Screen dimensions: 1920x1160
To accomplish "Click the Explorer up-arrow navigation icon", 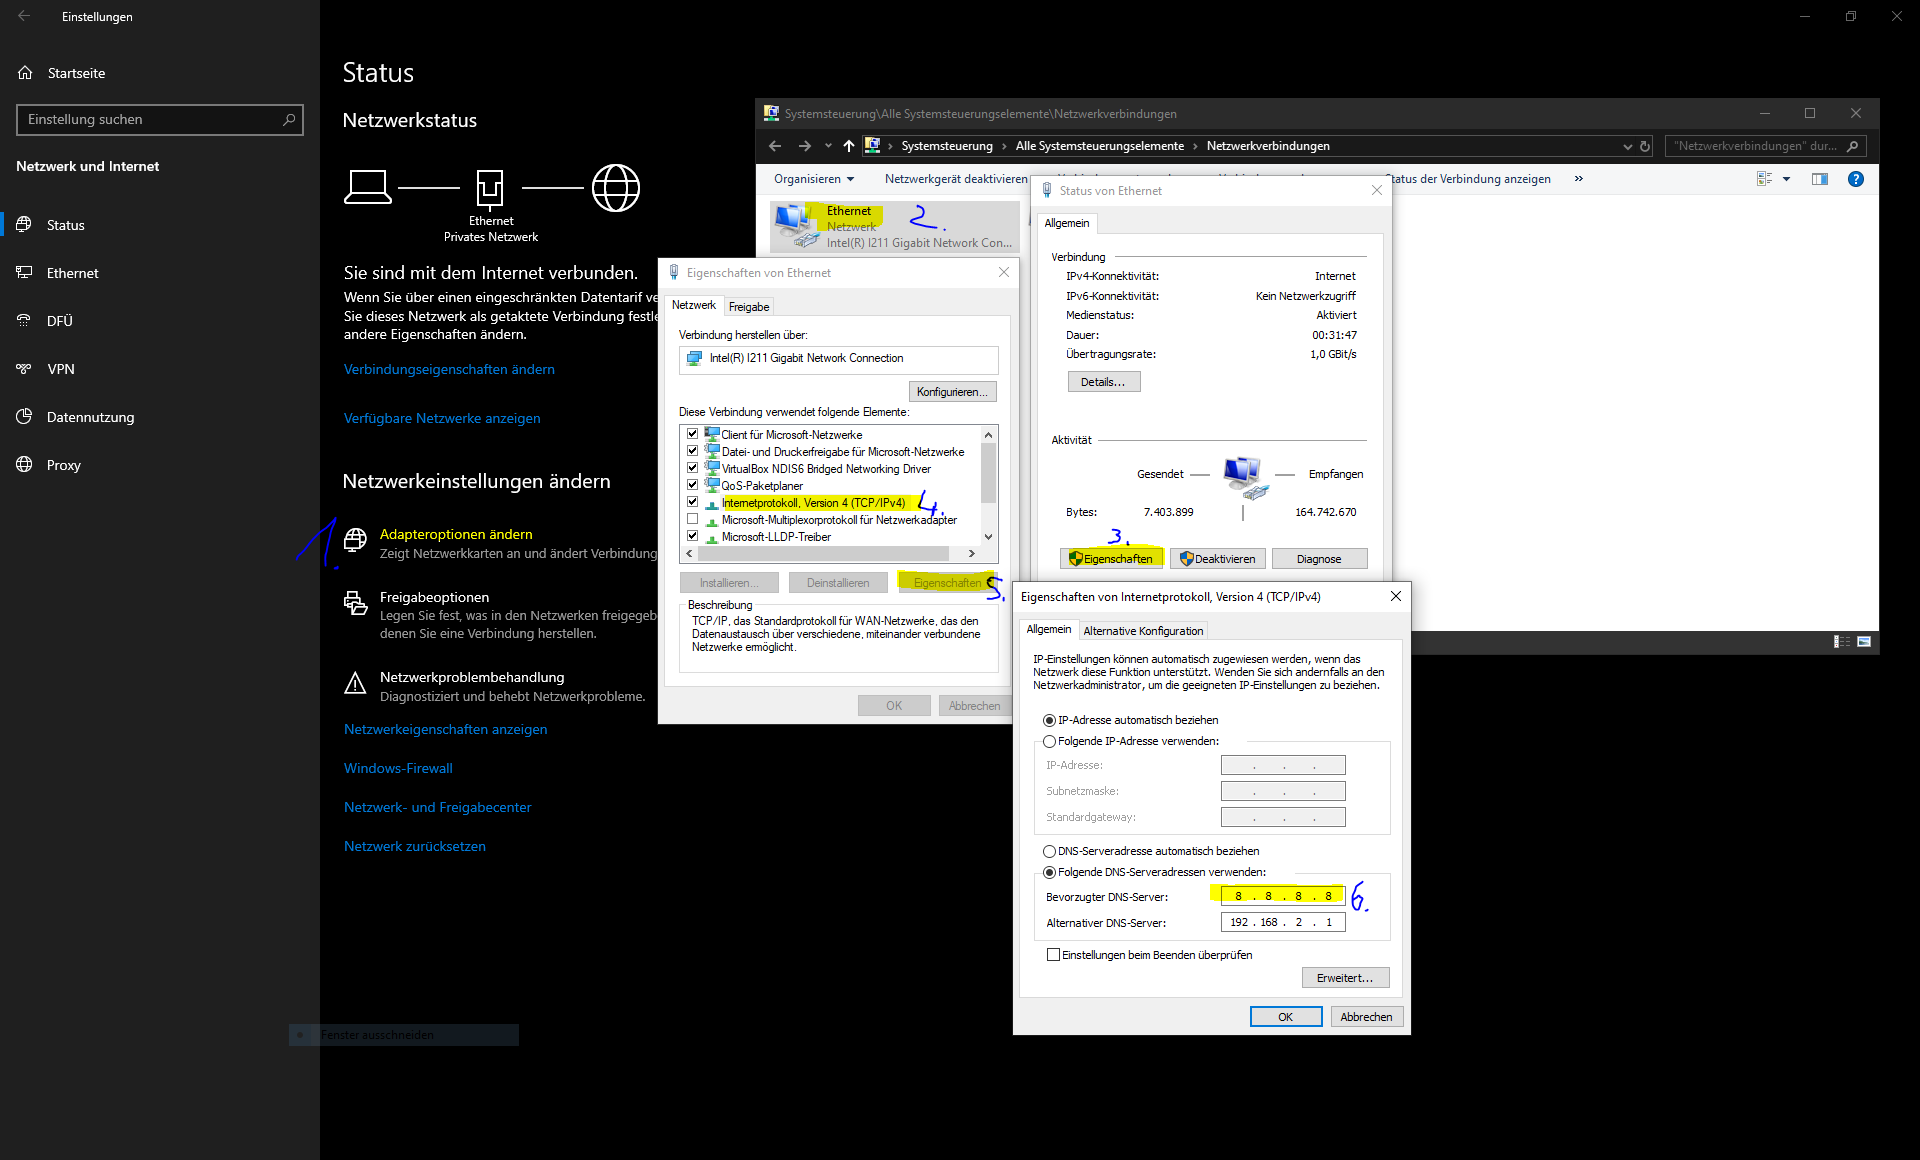I will coord(849,146).
